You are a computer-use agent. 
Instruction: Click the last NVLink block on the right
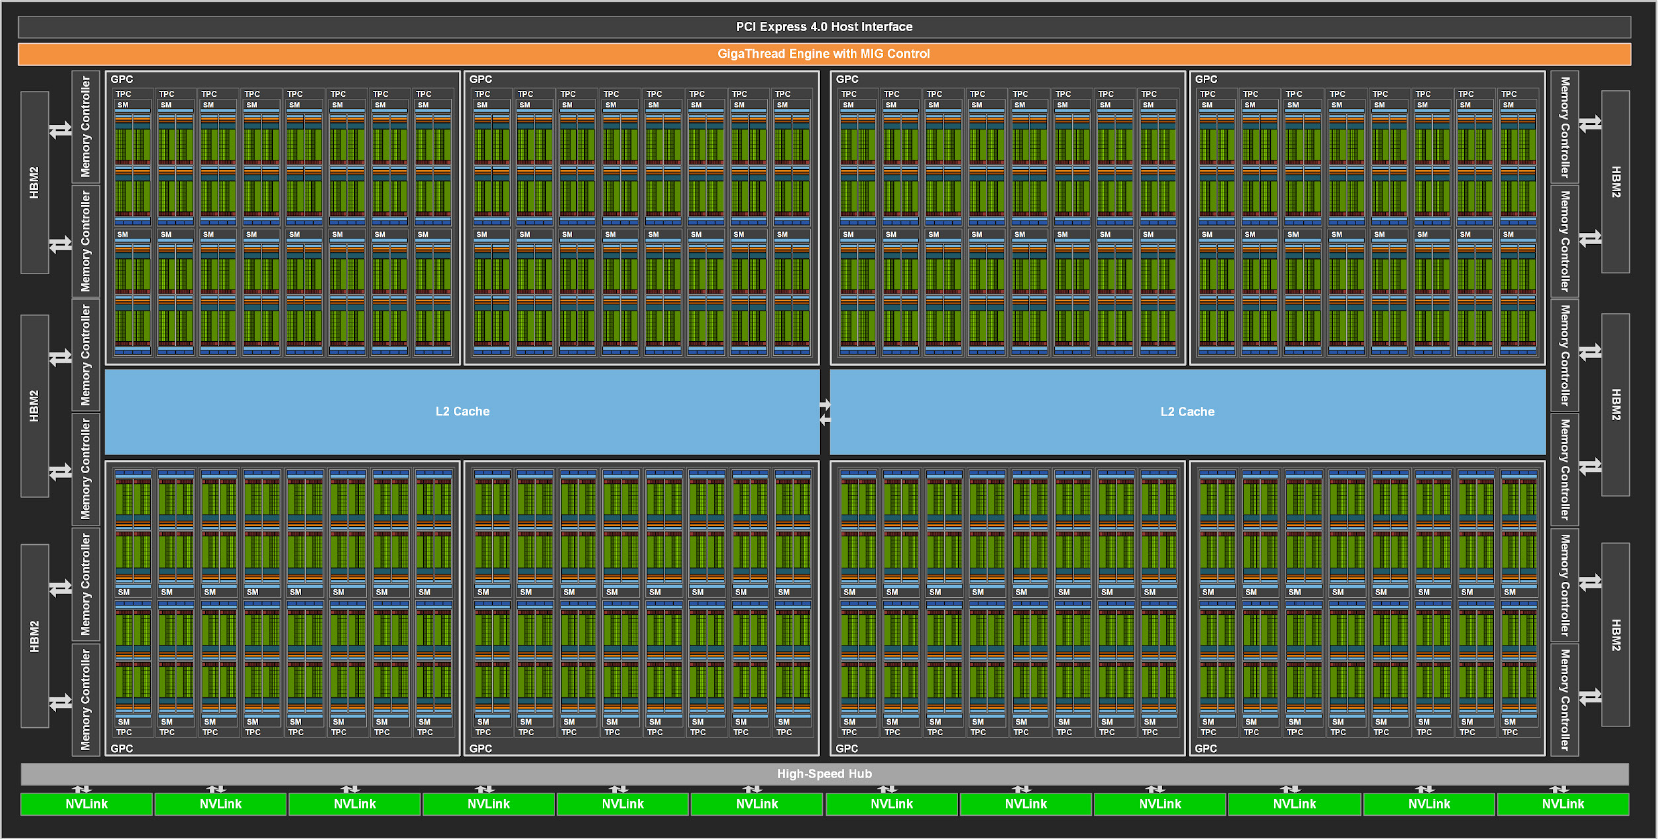tap(1563, 804)
